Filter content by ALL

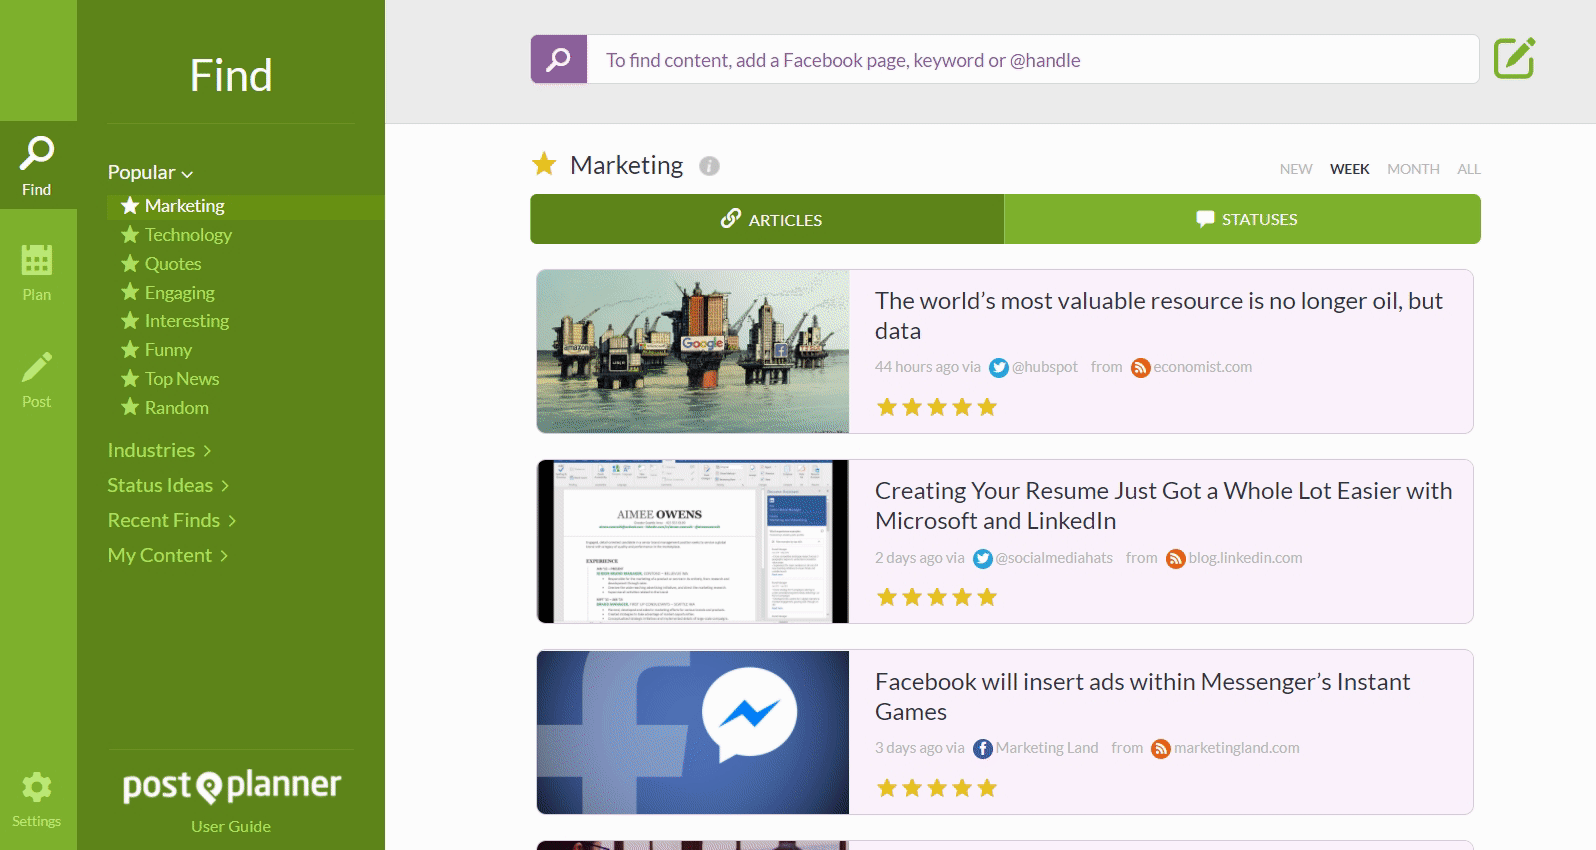(1468, 169)
